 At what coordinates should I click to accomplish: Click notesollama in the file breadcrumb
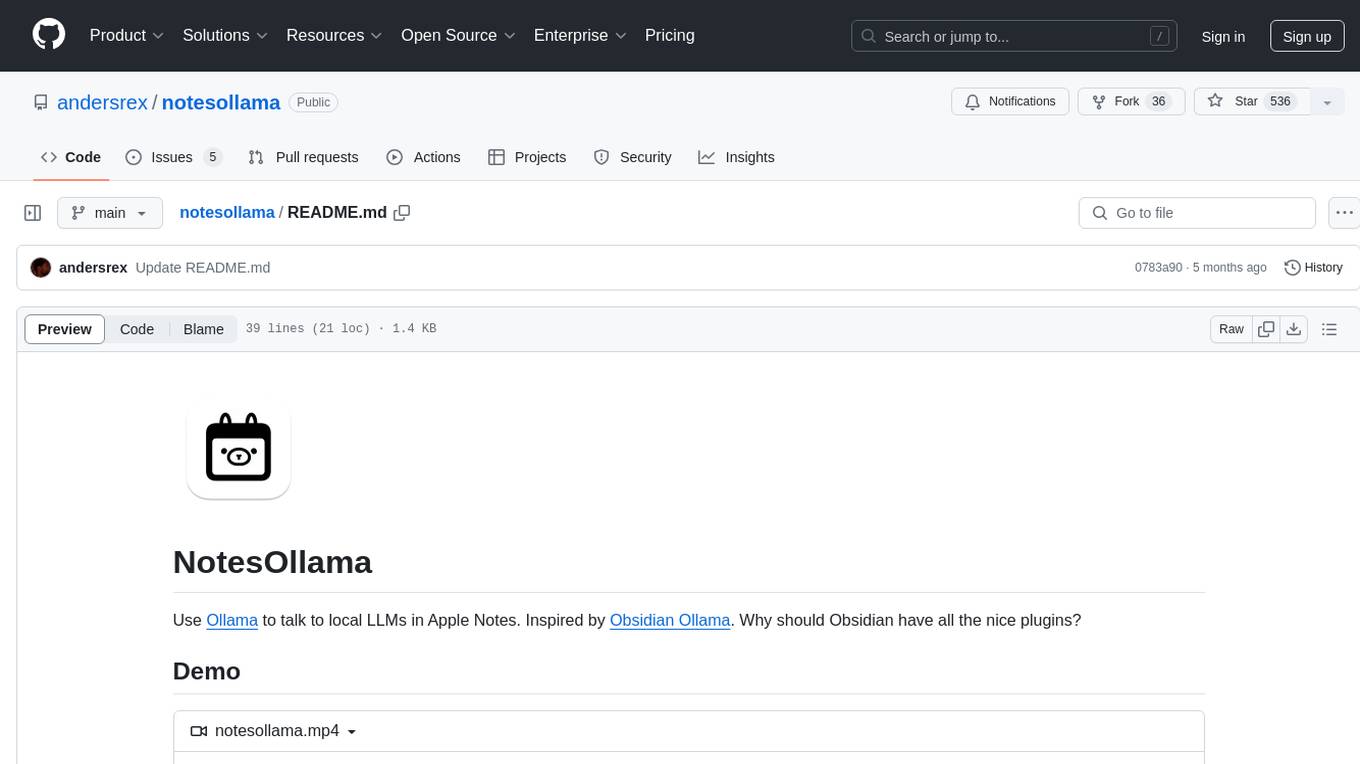coord(227,212)
